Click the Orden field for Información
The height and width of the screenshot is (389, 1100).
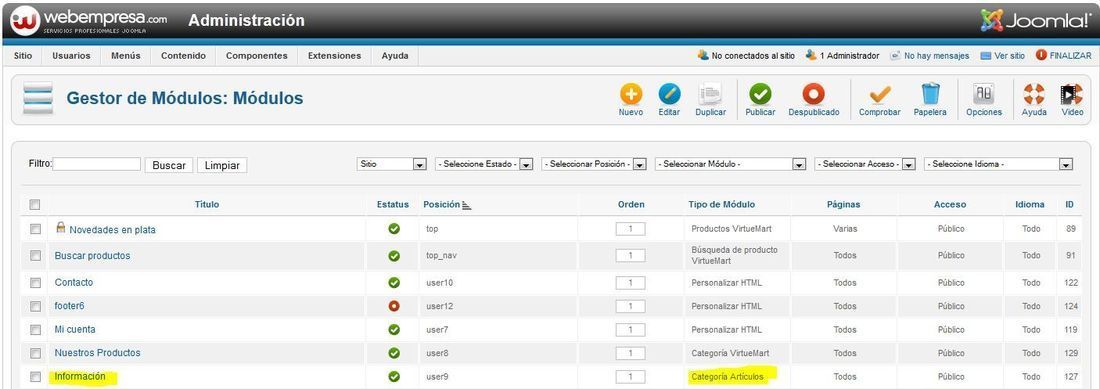click(631, 377)
